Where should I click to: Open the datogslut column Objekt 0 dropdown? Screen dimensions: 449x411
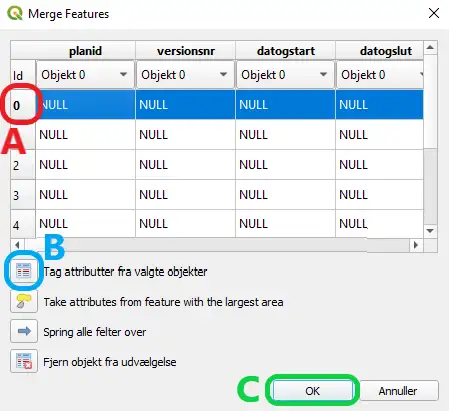380,75
